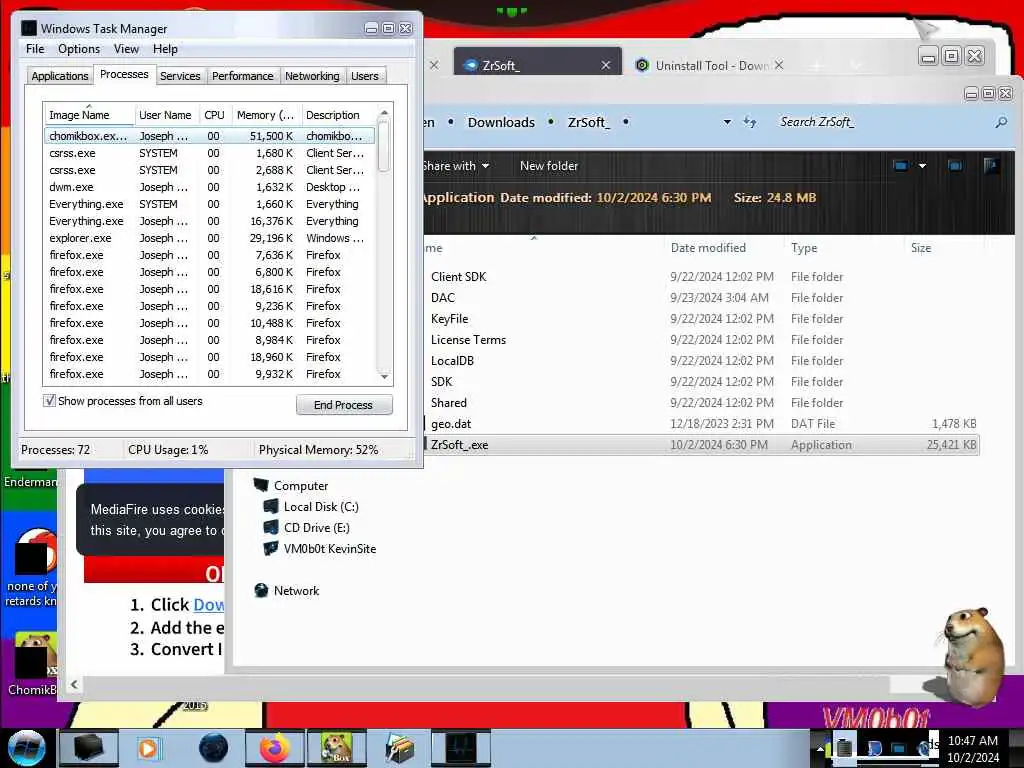Select the LocalDB folder
This screenshot has width=1024, height=768.
[452, 360]
